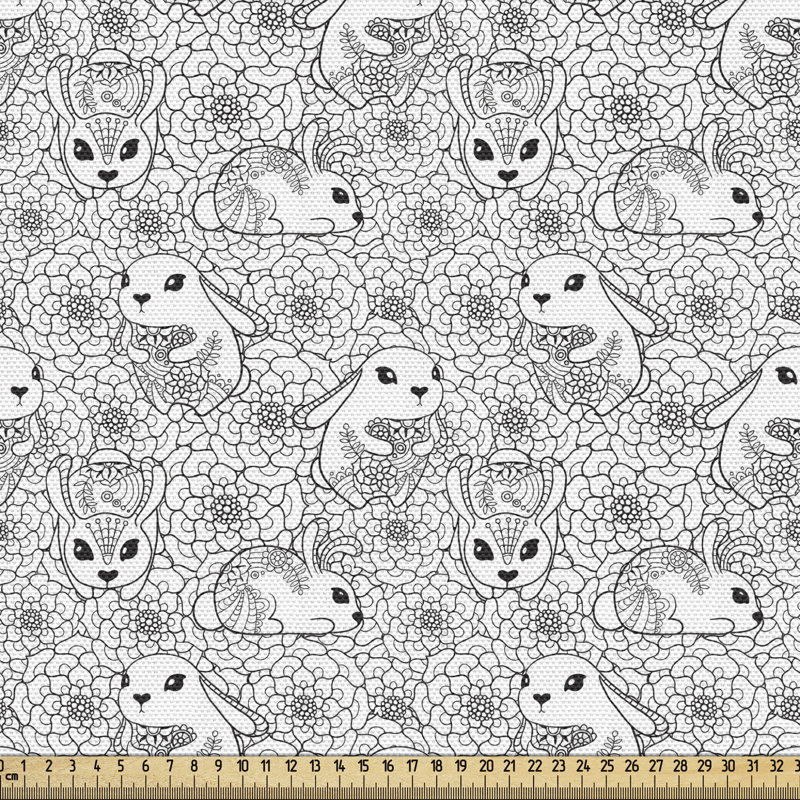800x800 pixels.
Task: Select the ruler label 25
Action: [608, 766]
